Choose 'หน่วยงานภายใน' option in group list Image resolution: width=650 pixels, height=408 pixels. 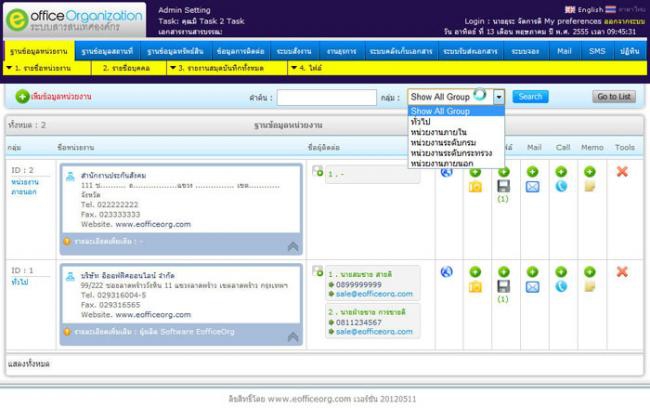click(456, 132)
